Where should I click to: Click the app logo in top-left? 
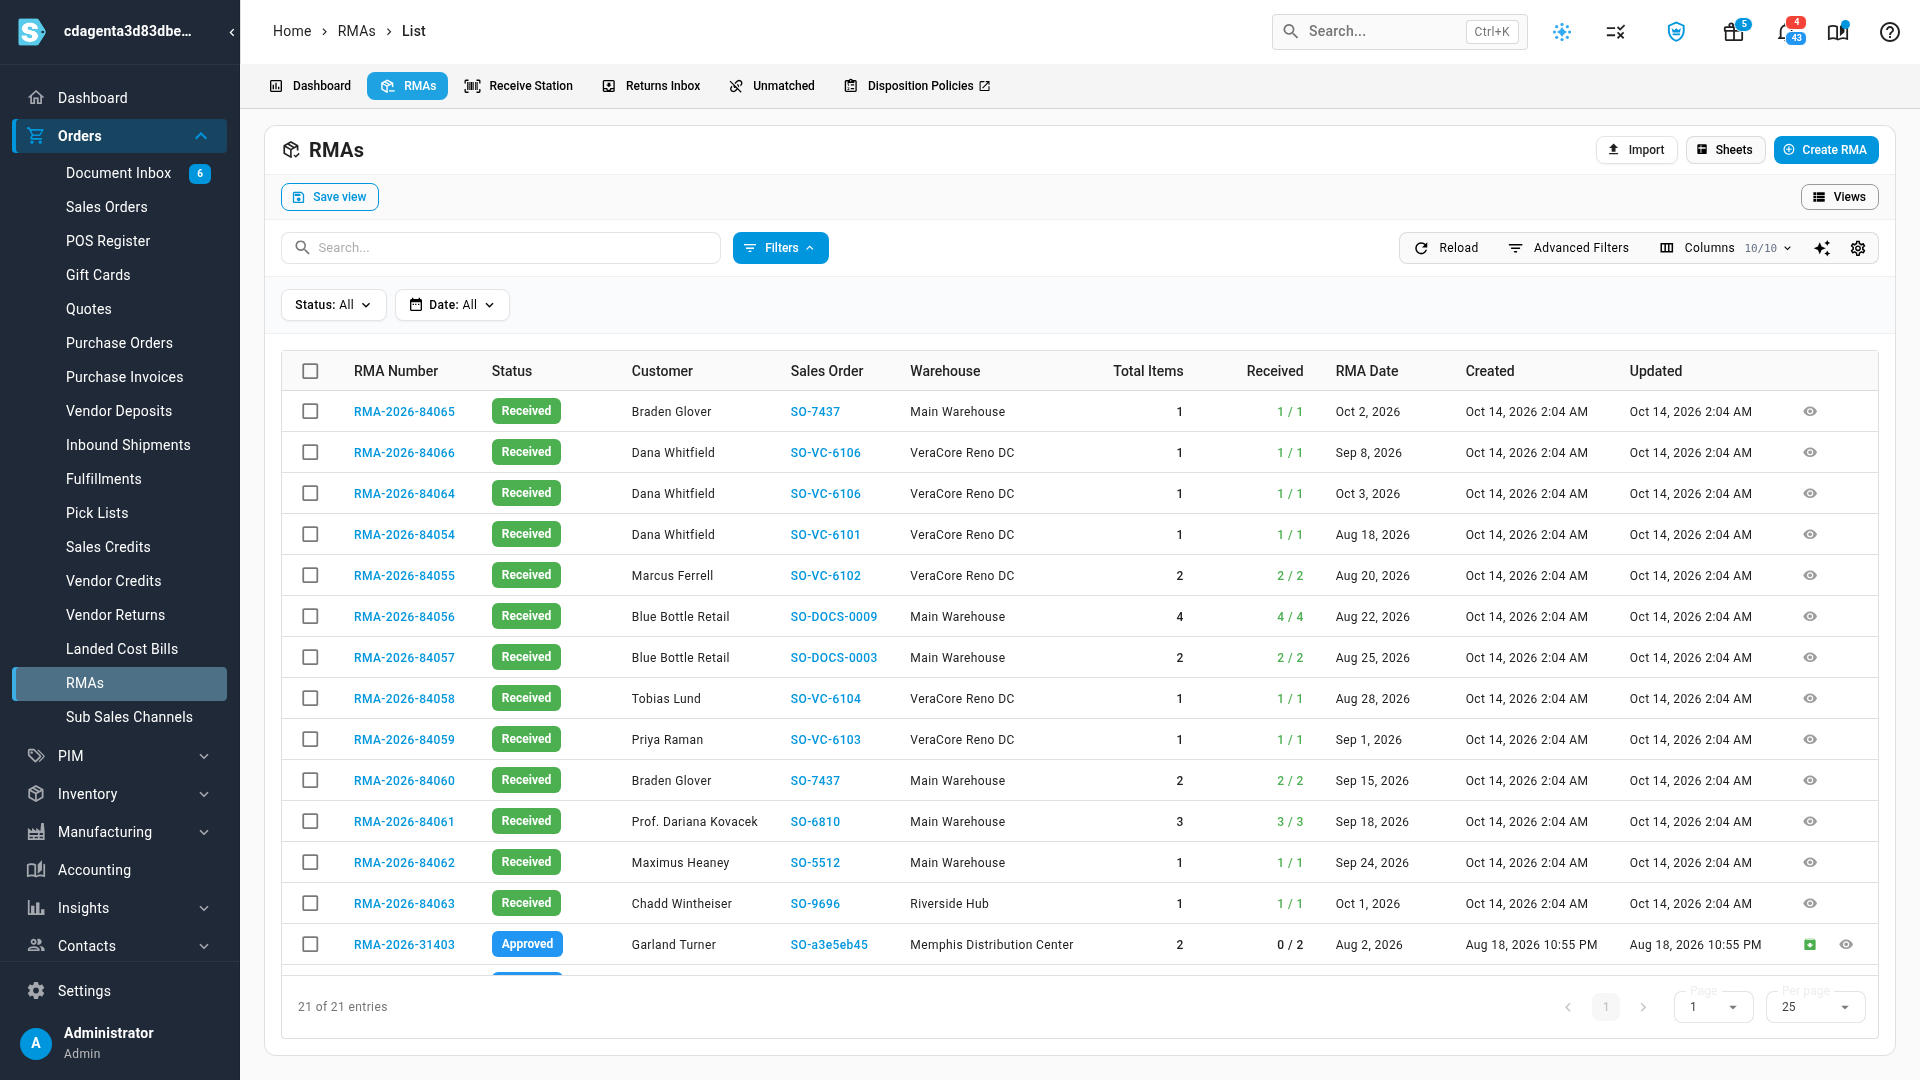[32, 32]
